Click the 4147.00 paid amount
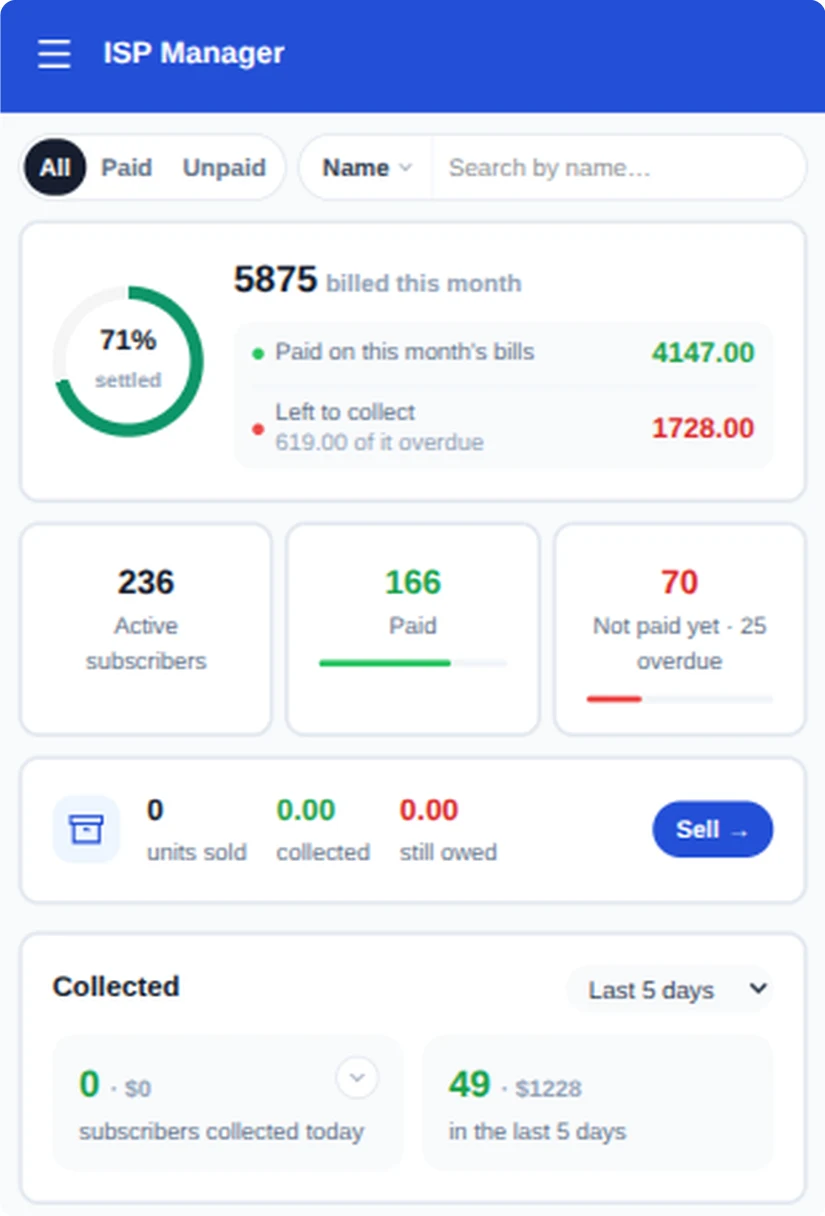 [x=703, y=352]
